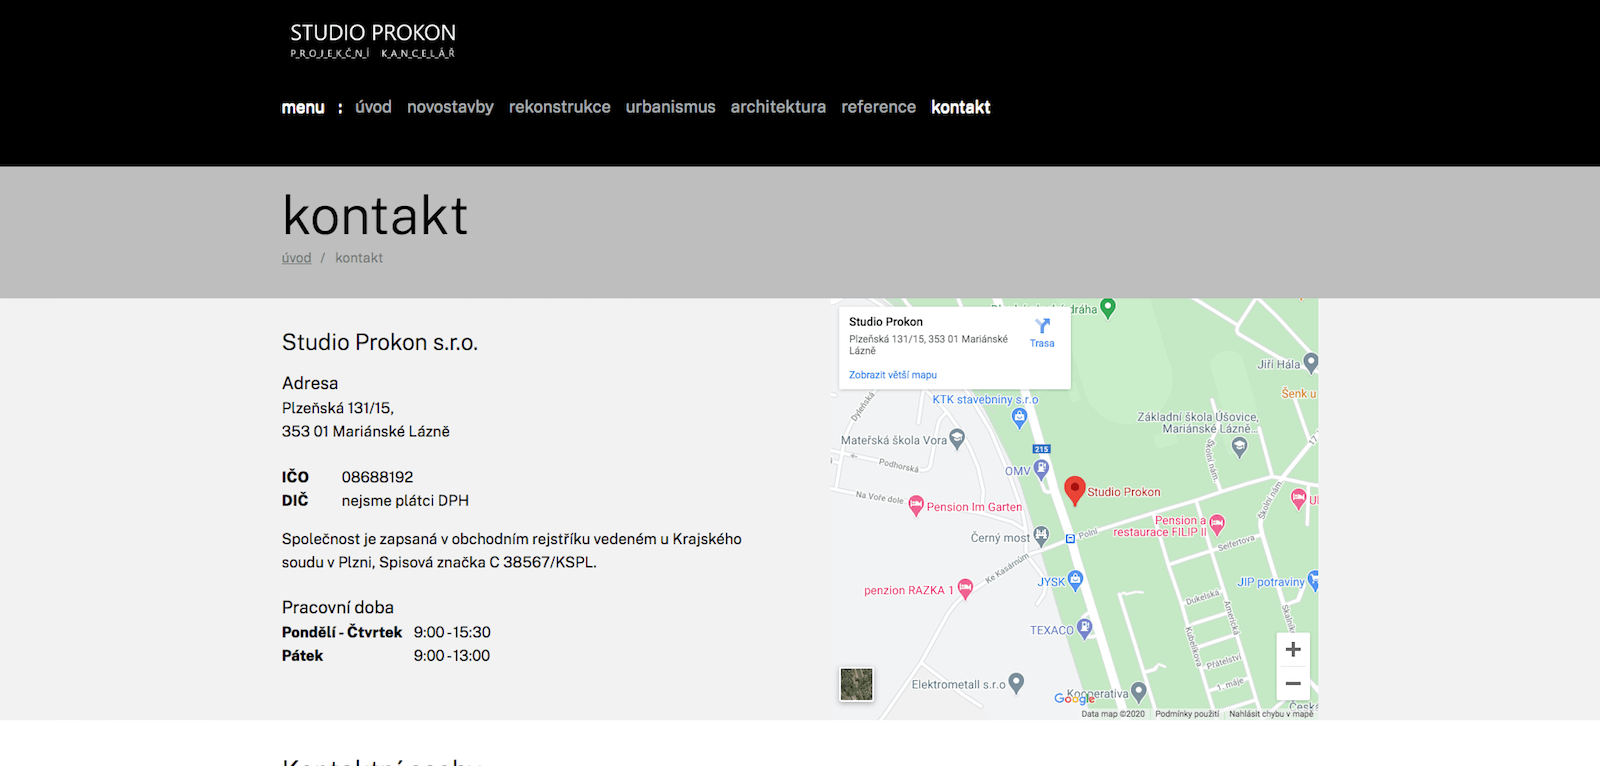
Task: Go to the rekonstrukce page
Action: [x=559, y=107]
